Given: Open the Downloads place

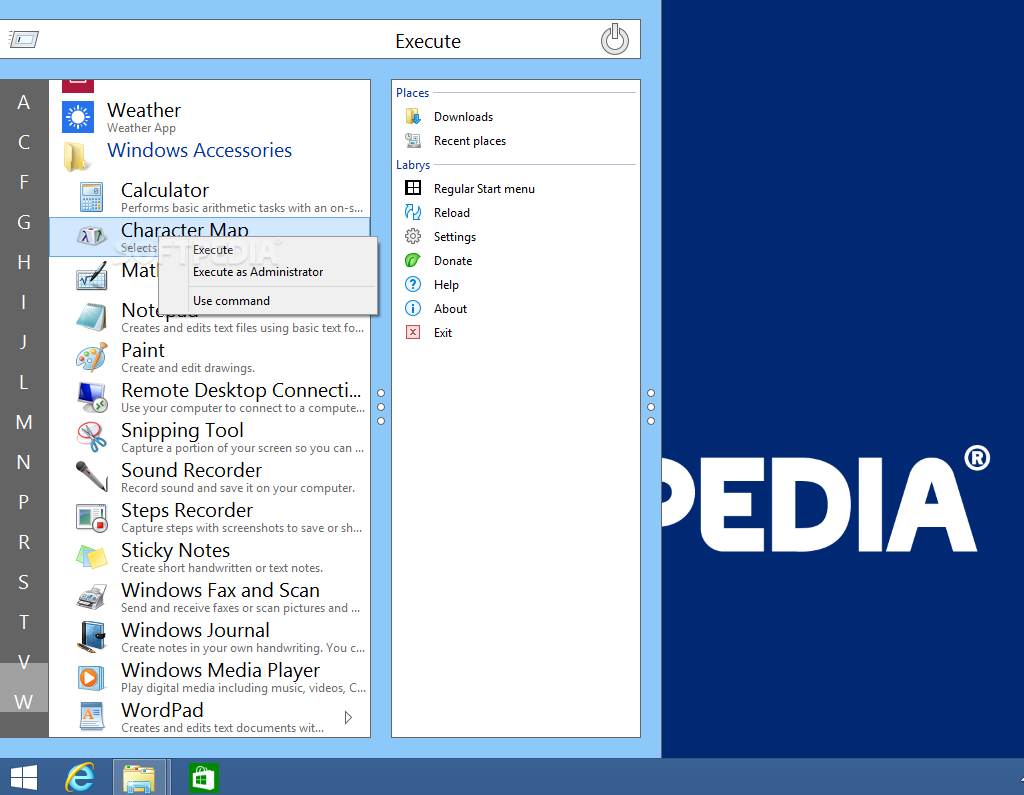Looking at the screenshot, I should (x=463, y=117).
